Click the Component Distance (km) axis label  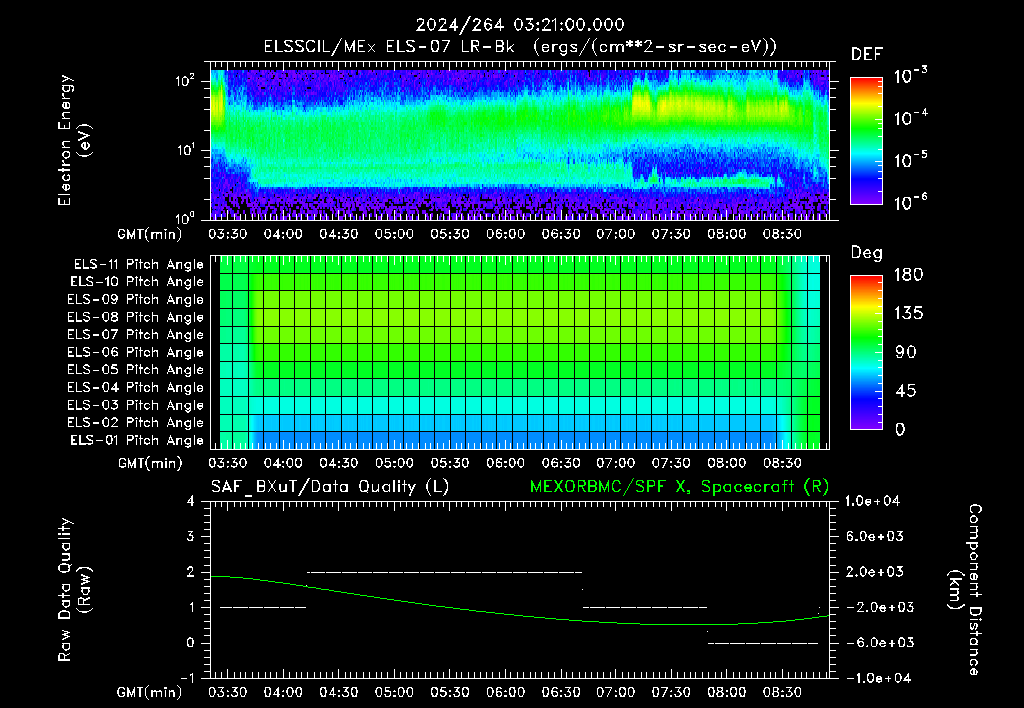click(x=964, y=590)
